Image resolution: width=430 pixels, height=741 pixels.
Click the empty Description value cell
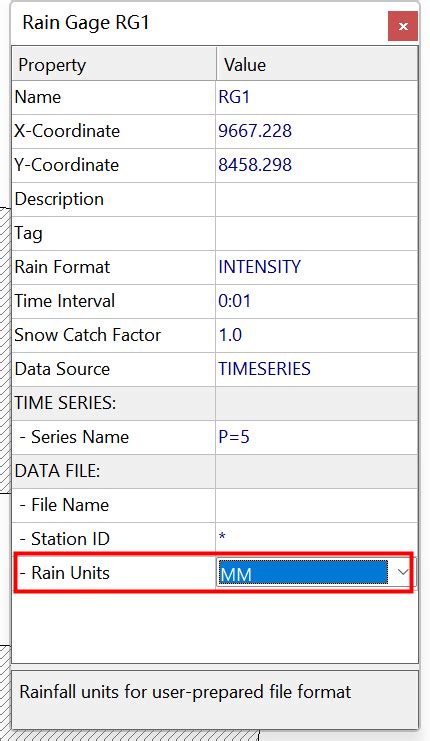[317, 199]
